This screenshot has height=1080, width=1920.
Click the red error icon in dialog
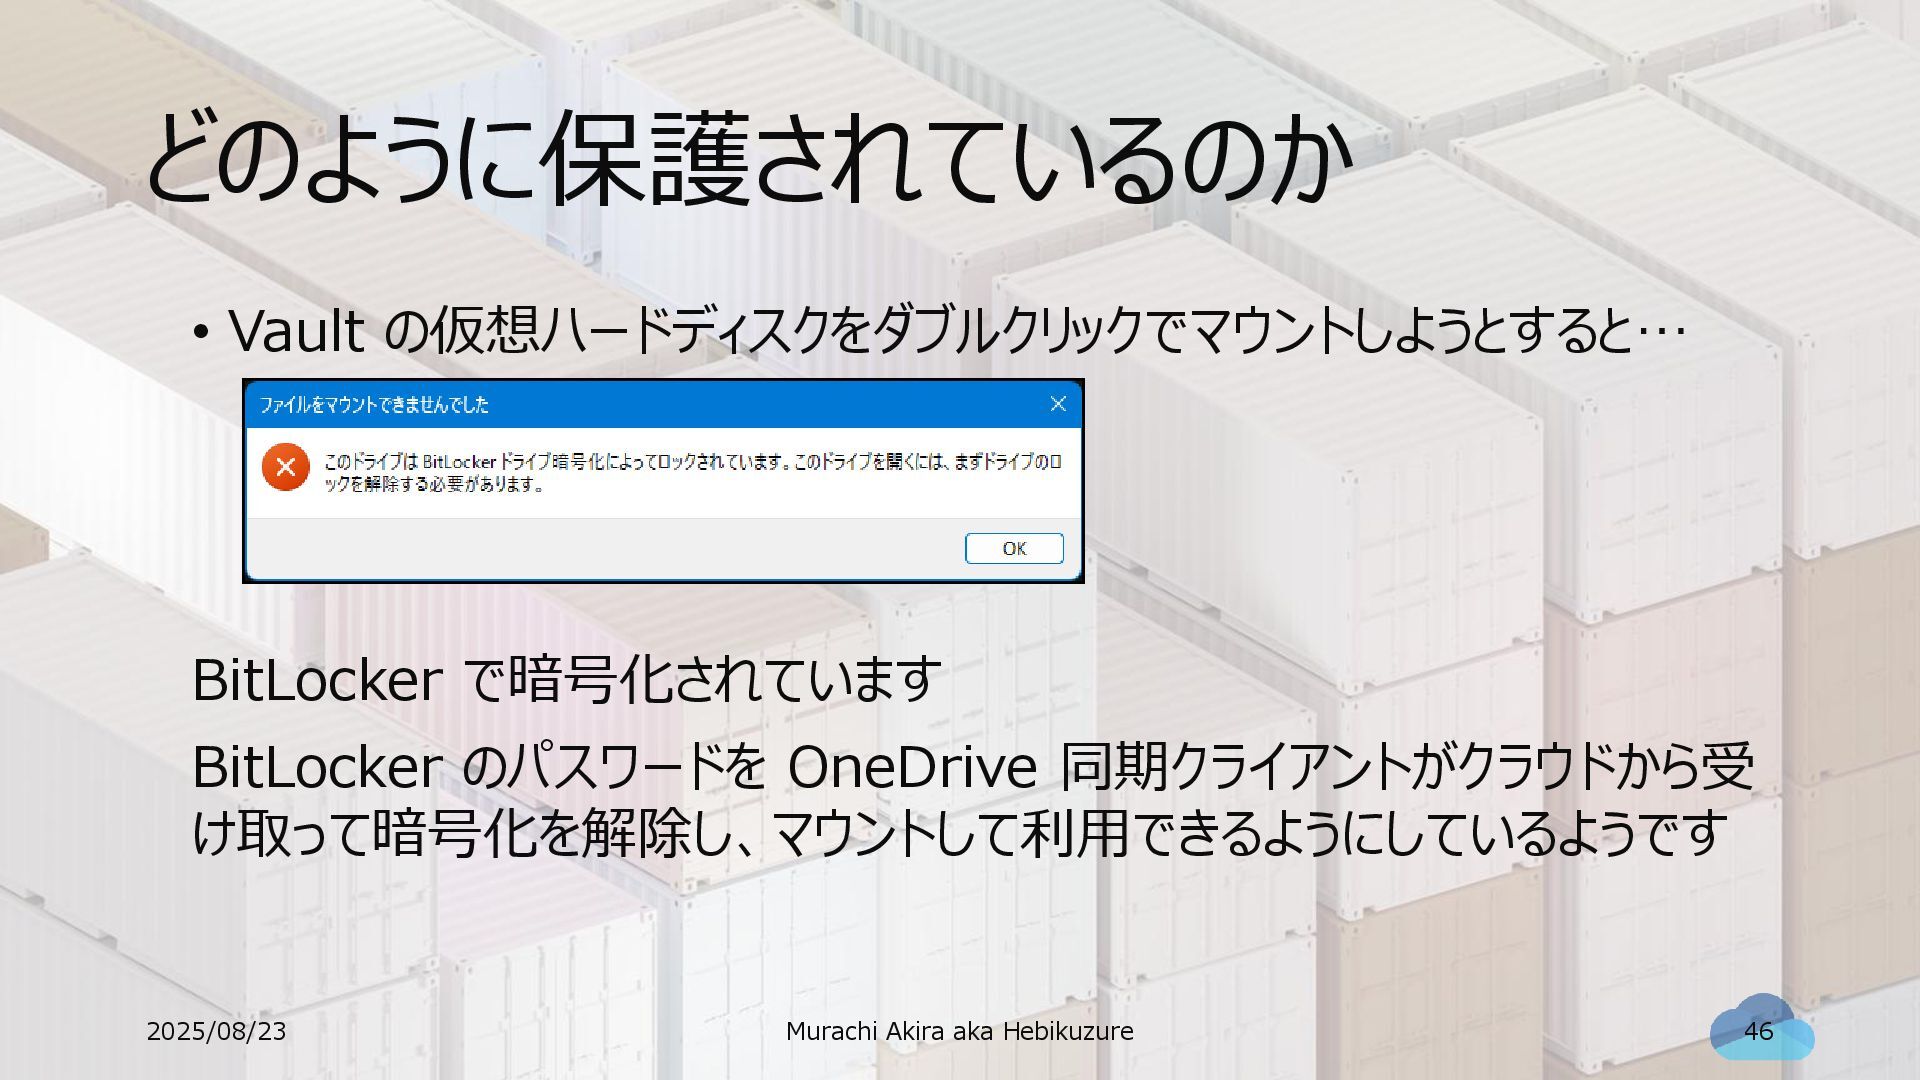pyautogui.click(x=285, y=467)
